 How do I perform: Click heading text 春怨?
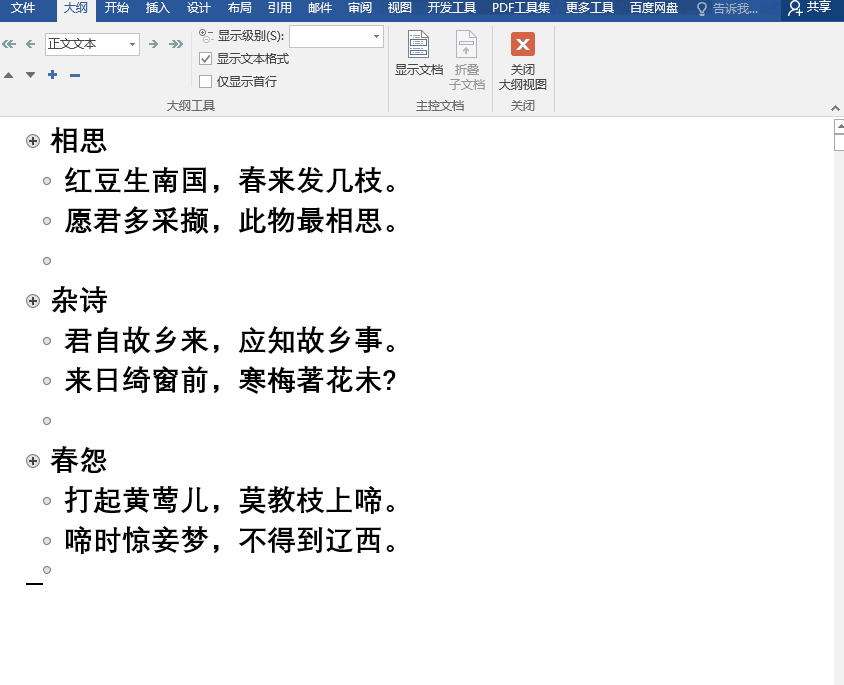pos(79,461)
